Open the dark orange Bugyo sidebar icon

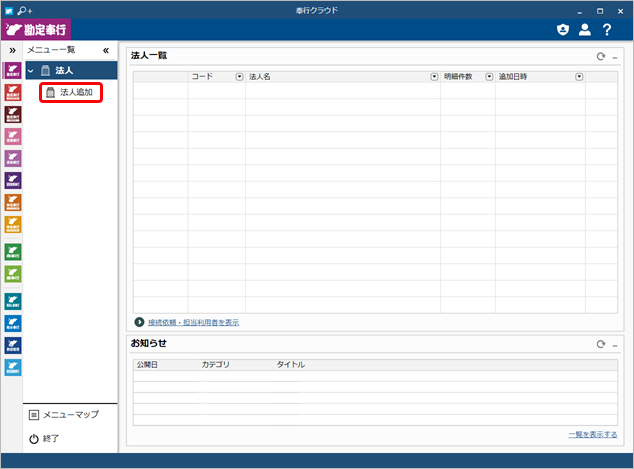tap(13, 202)
